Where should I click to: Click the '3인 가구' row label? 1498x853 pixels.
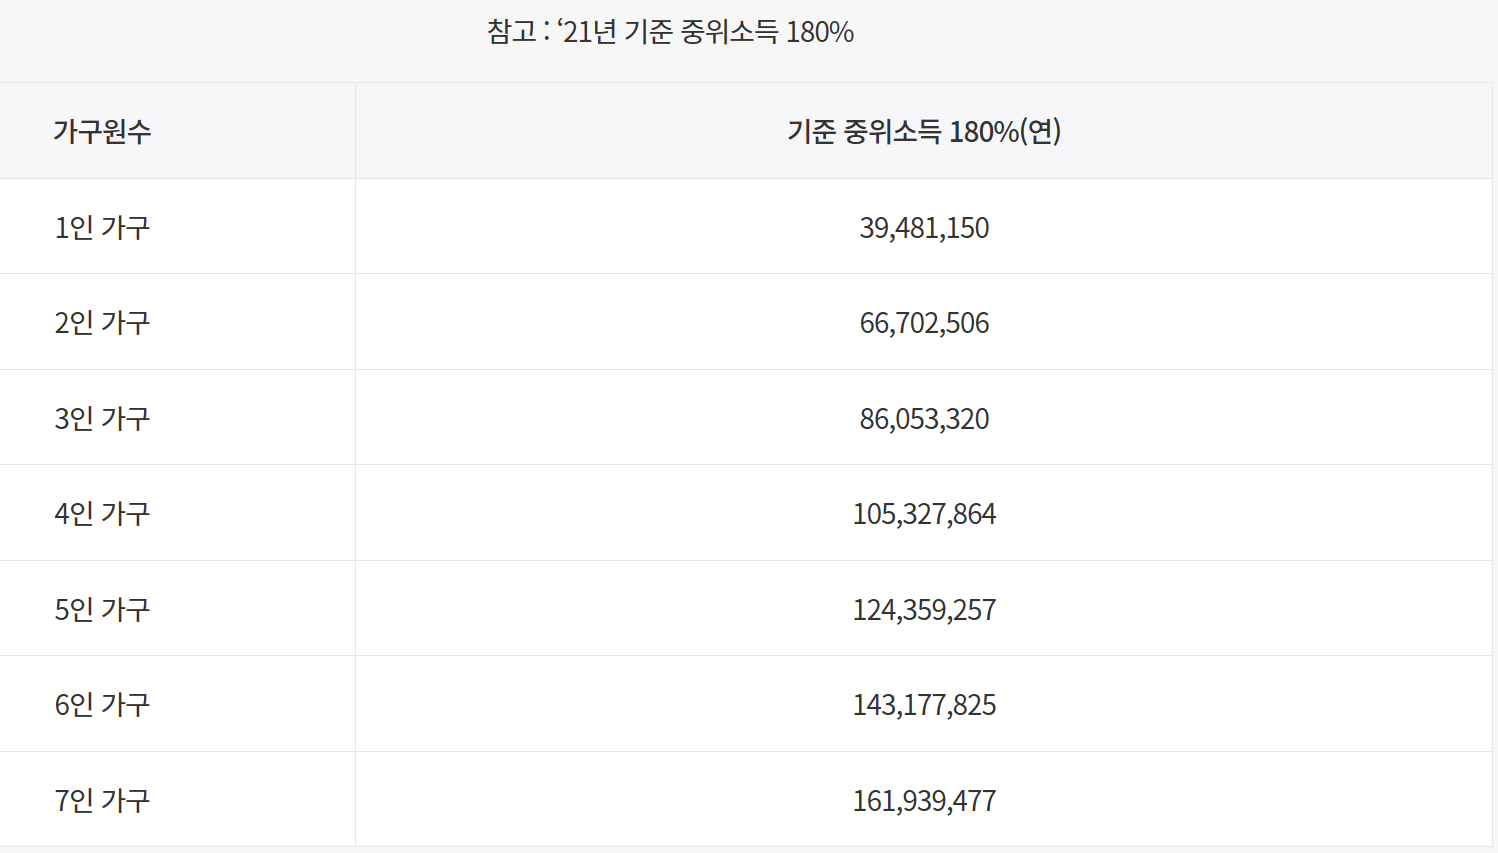tap(102, 418)
